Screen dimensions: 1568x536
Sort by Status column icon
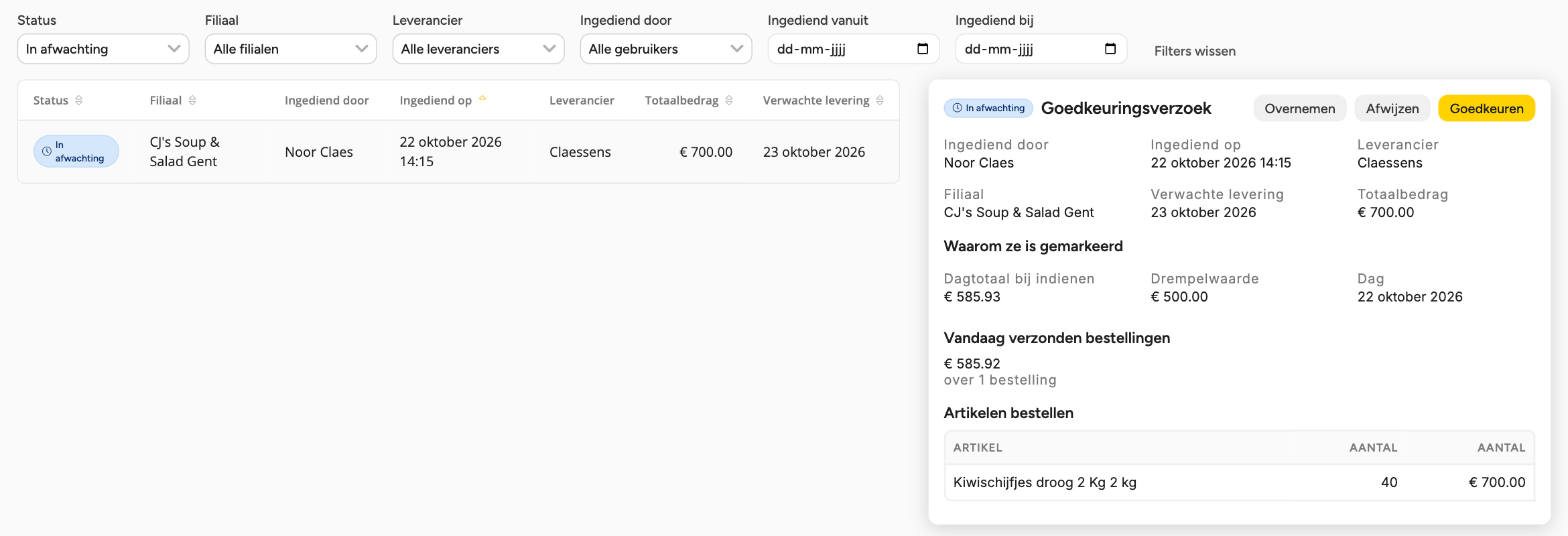[x=79, y=101]
